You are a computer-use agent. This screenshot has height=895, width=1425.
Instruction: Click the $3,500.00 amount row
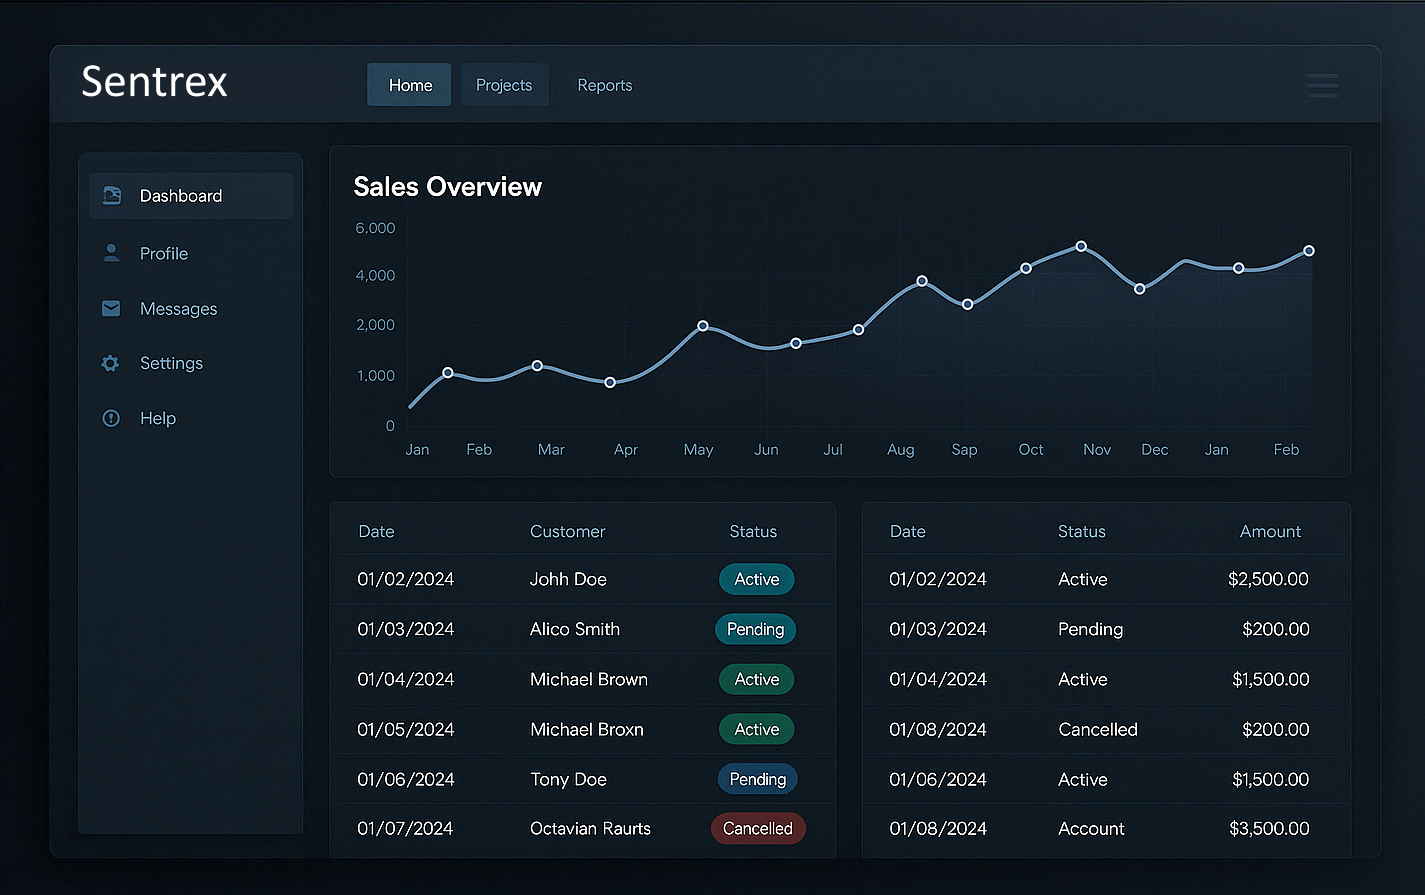tap(1268, 828)
